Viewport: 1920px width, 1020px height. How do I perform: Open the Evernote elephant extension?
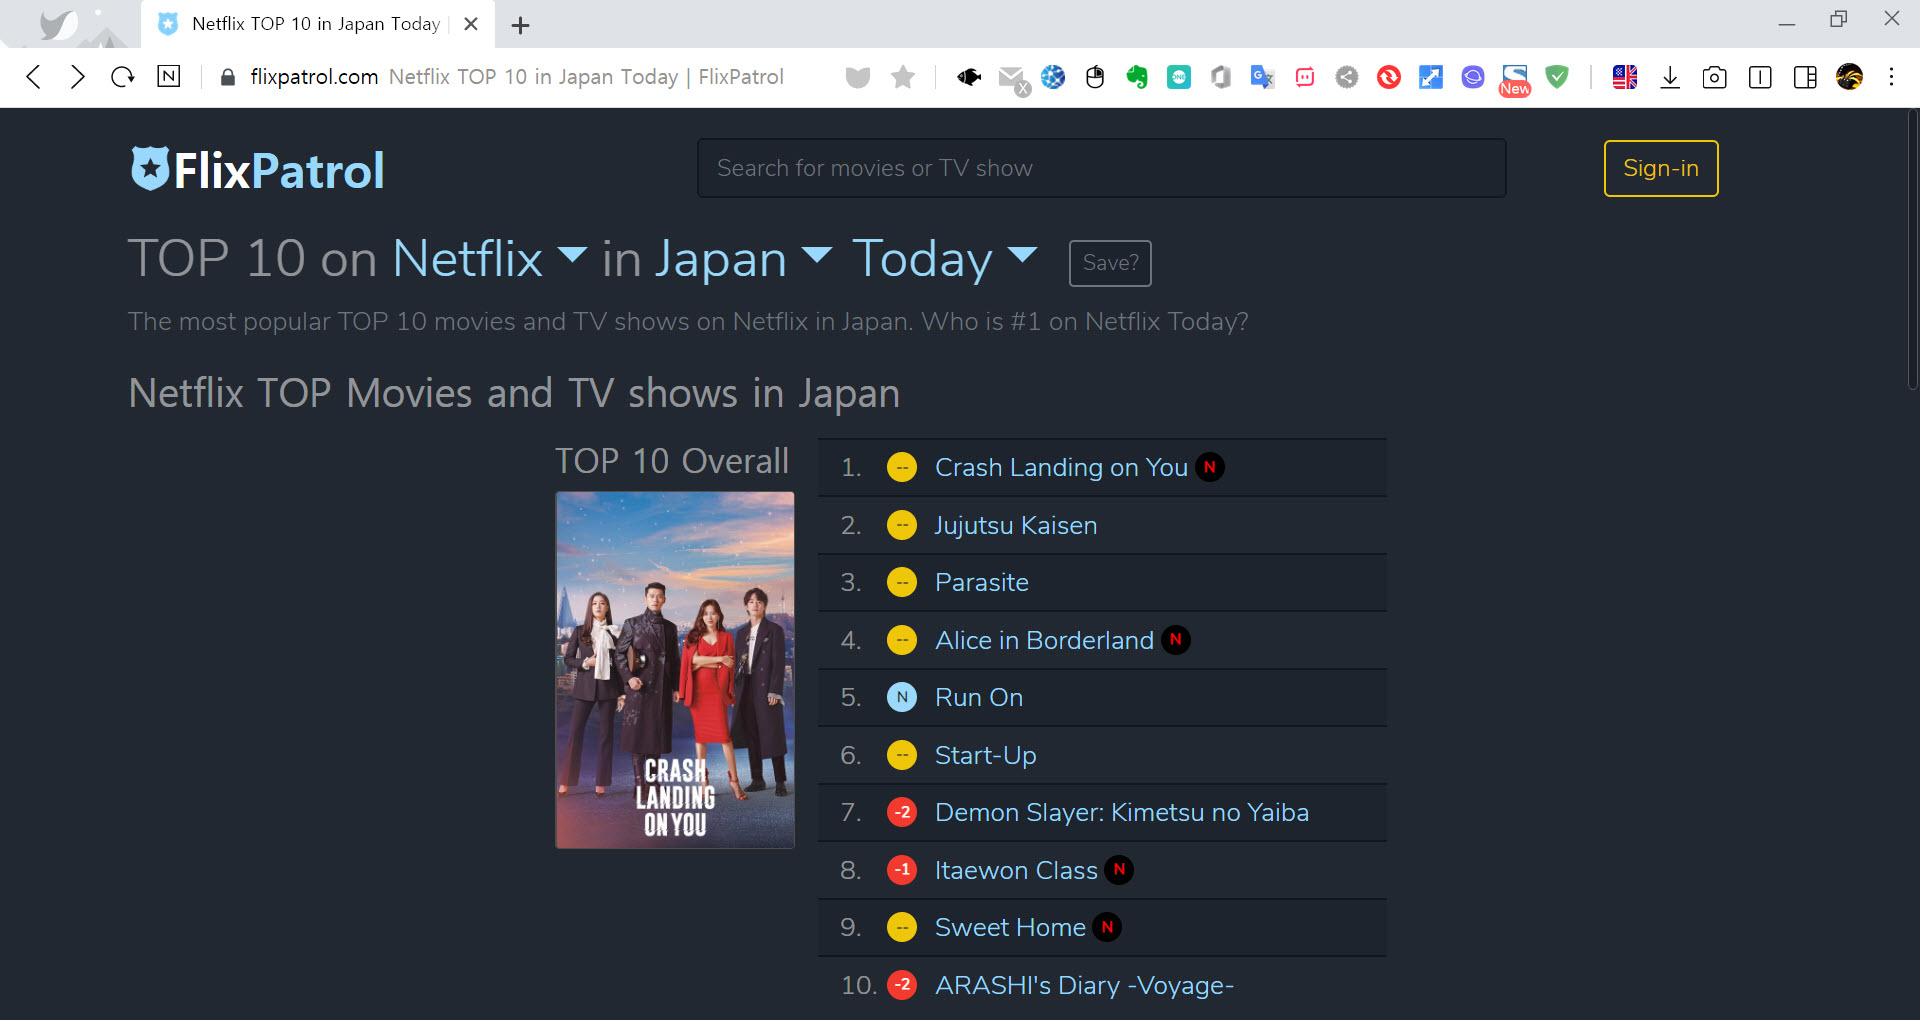click(x=1137, y=77)
